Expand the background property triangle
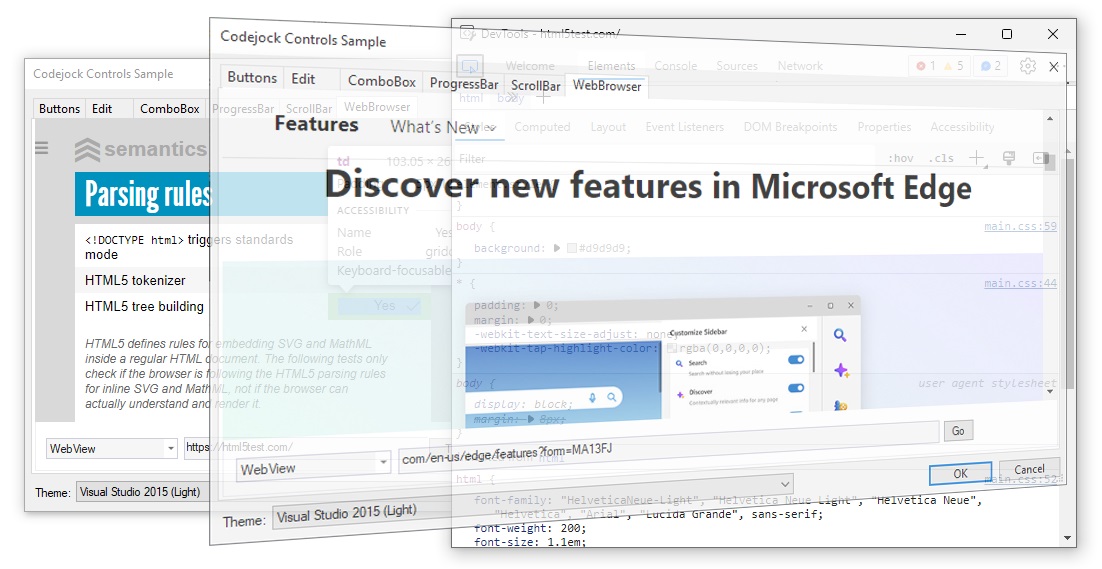 [557, 248]
